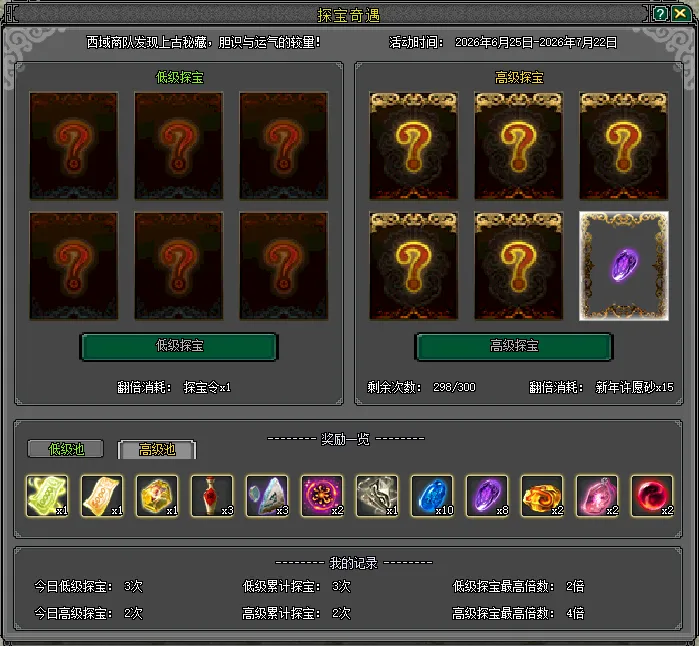Screen dimensions: 699x646
Task: Click the blue gem reward x10
Action: point(432,496)
